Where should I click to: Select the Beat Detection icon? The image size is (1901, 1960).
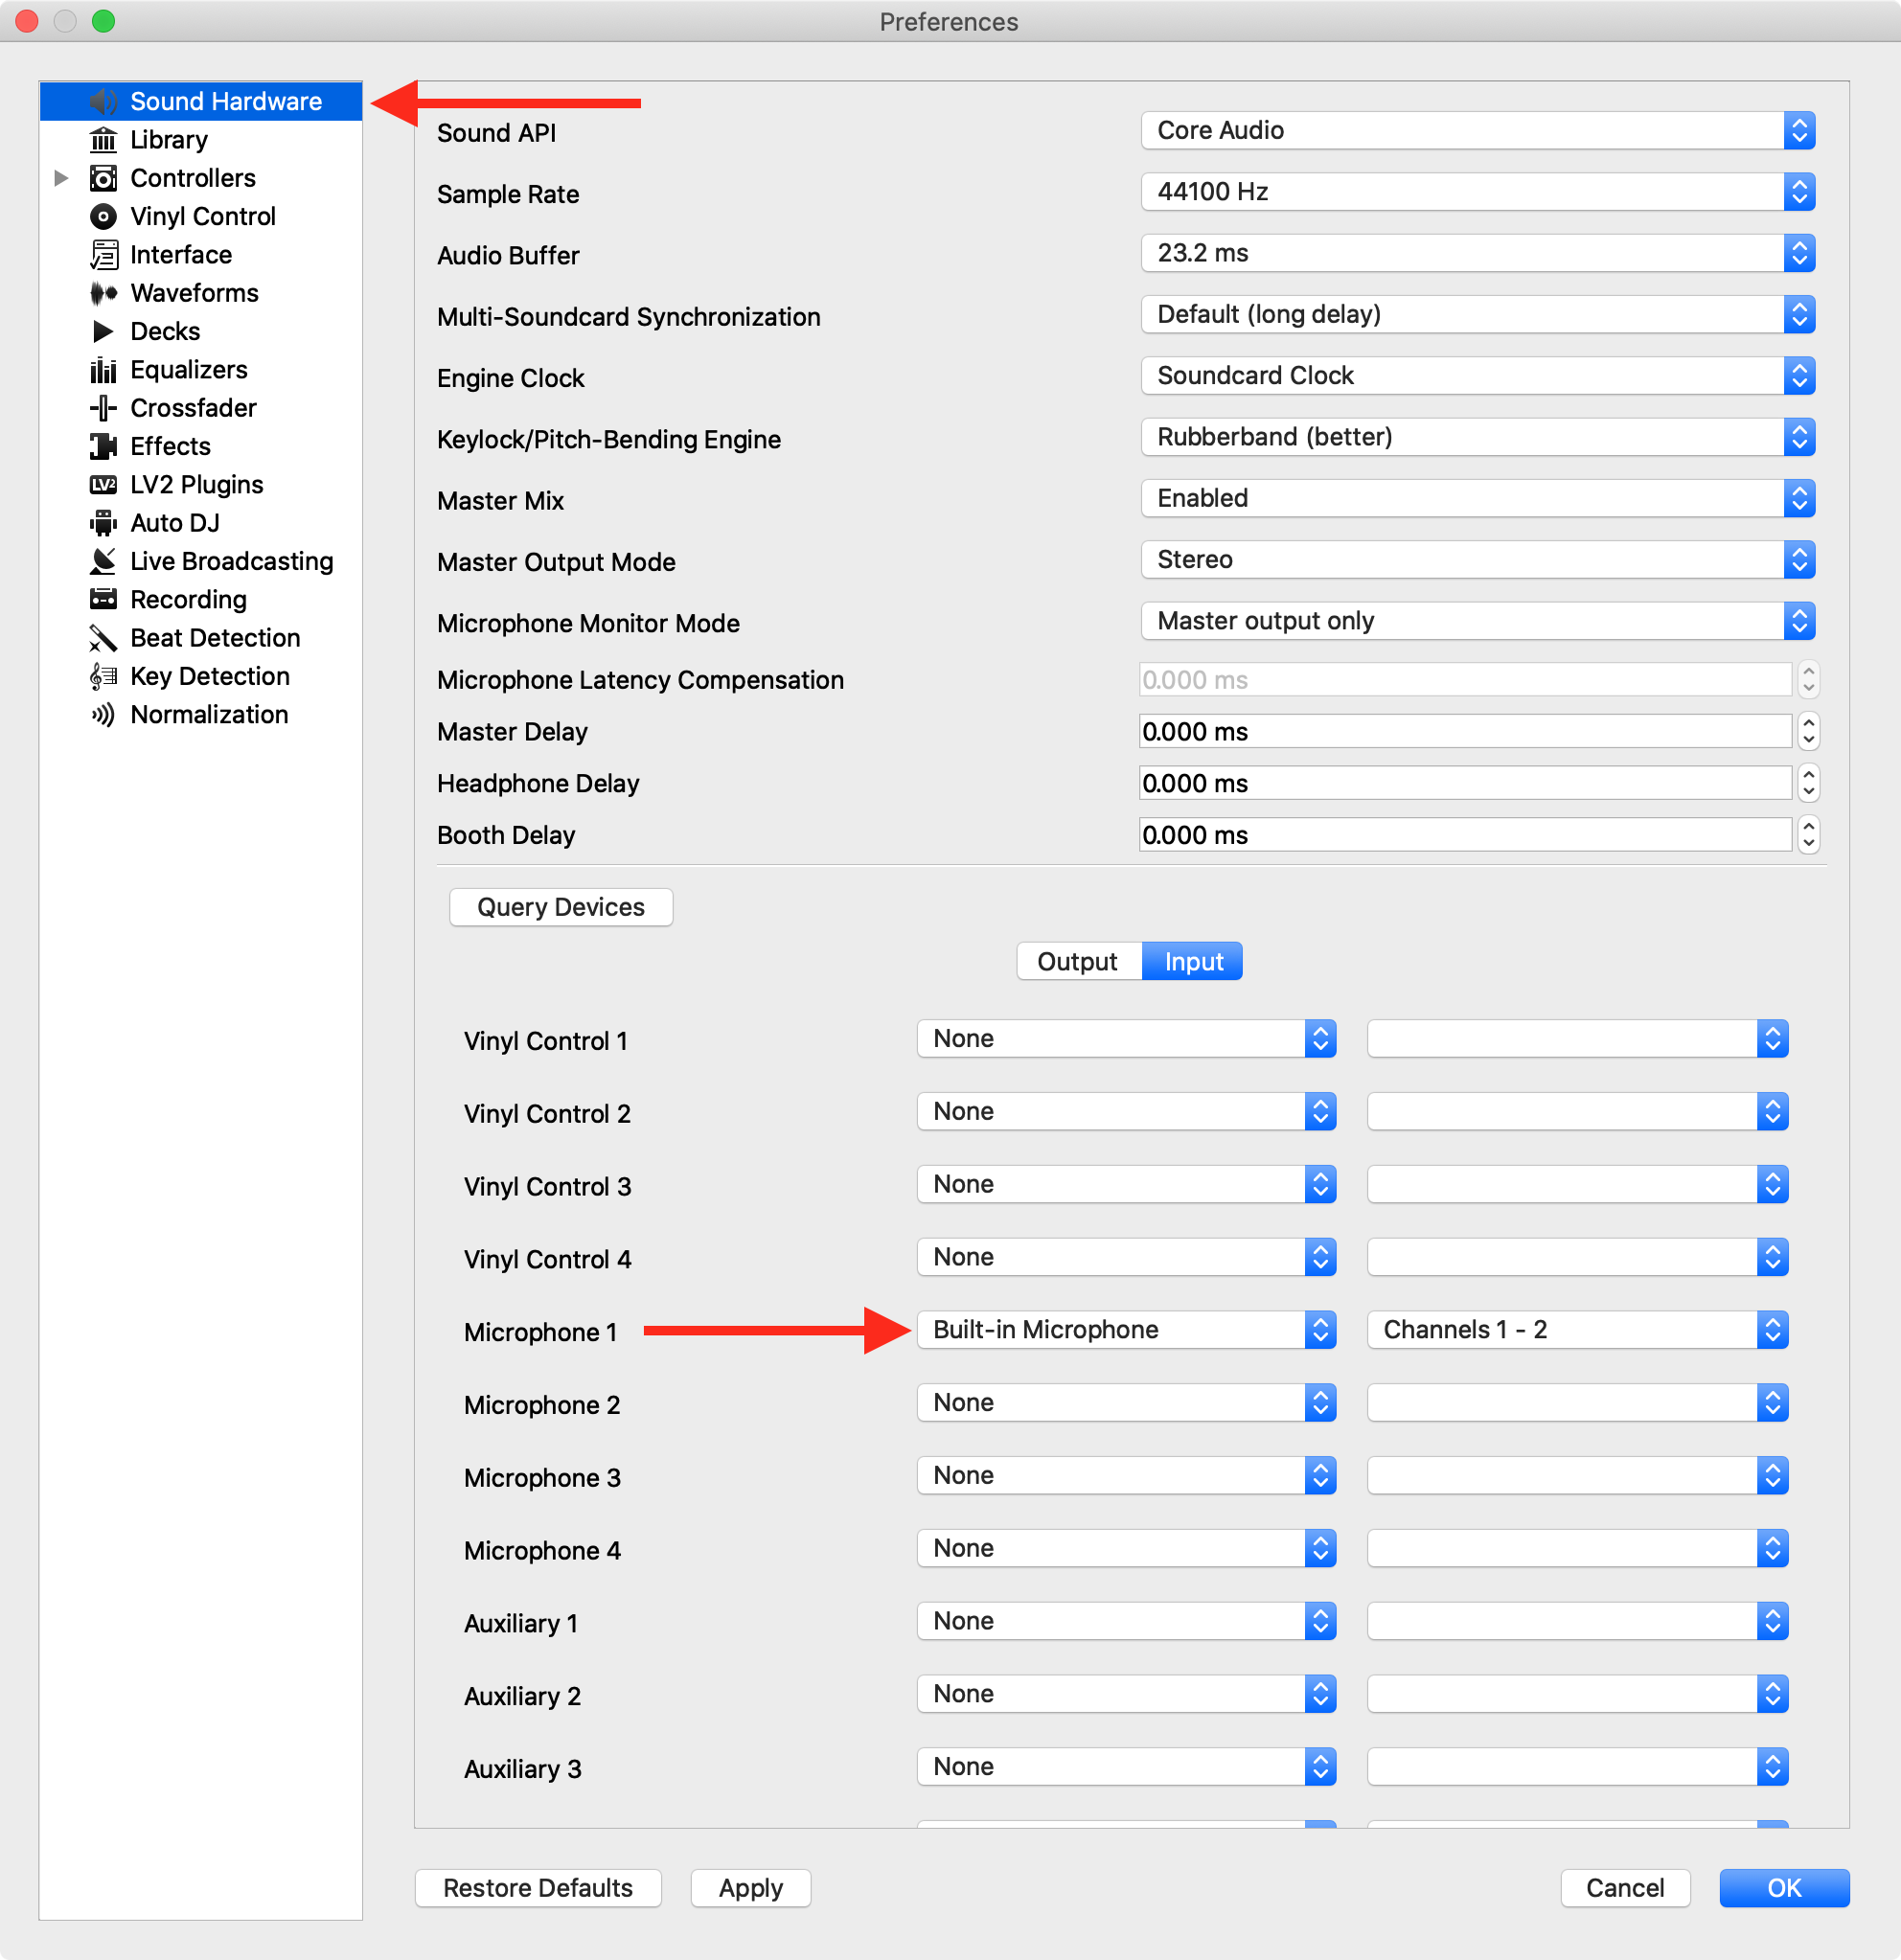coord(103,638)
